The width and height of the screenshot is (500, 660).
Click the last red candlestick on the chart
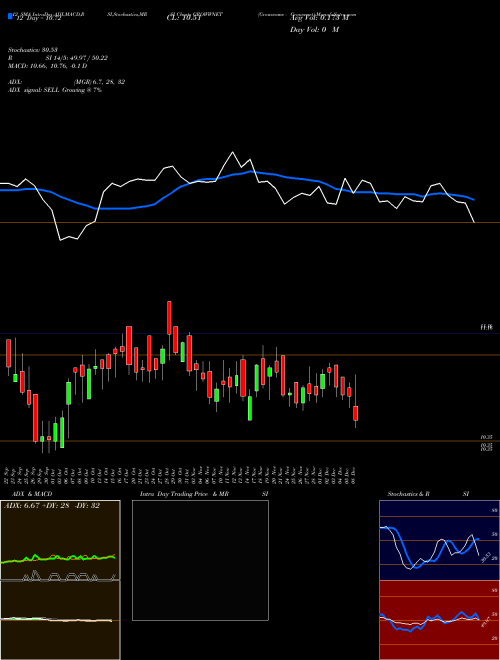[x=356, y=413]
